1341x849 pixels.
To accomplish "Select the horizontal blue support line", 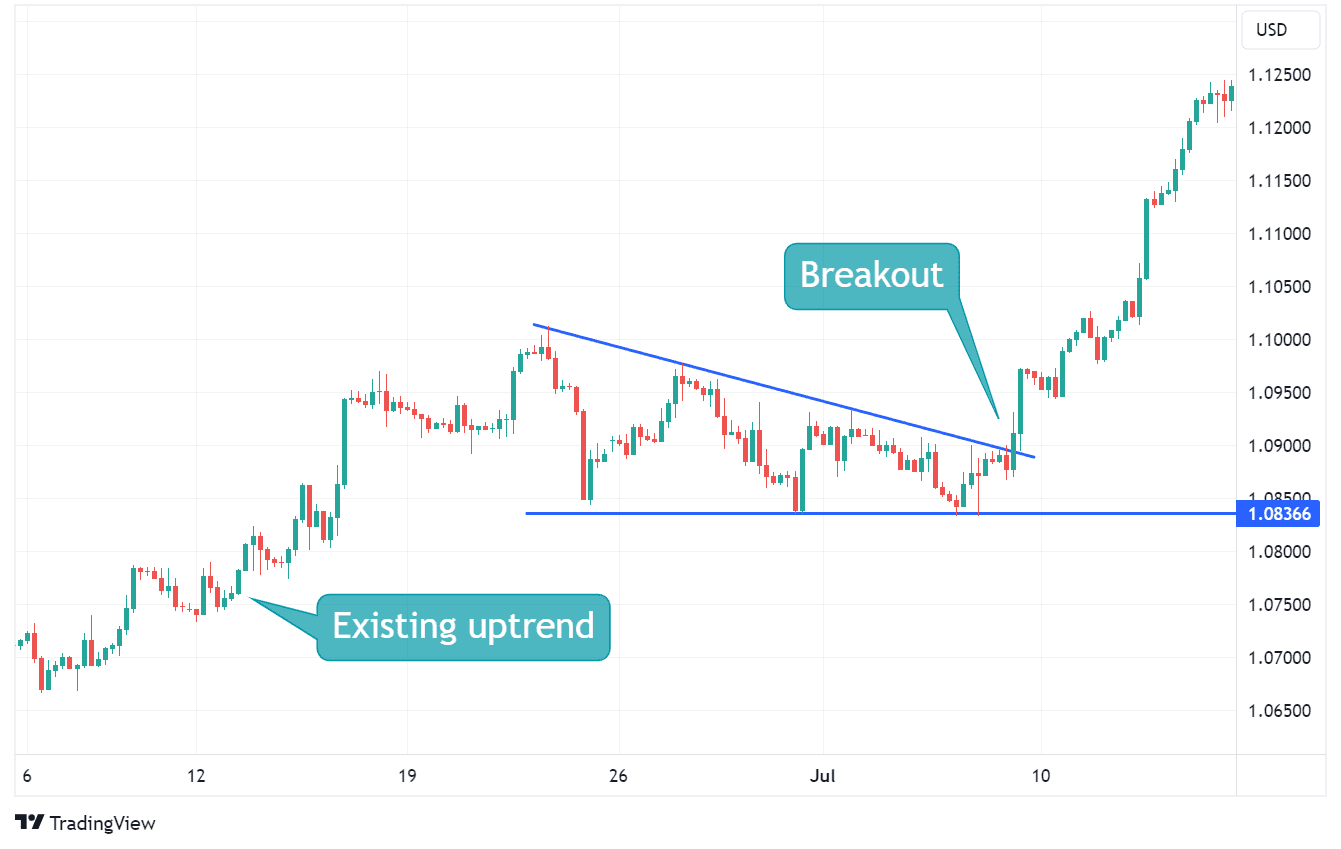I will click(700, 513).
